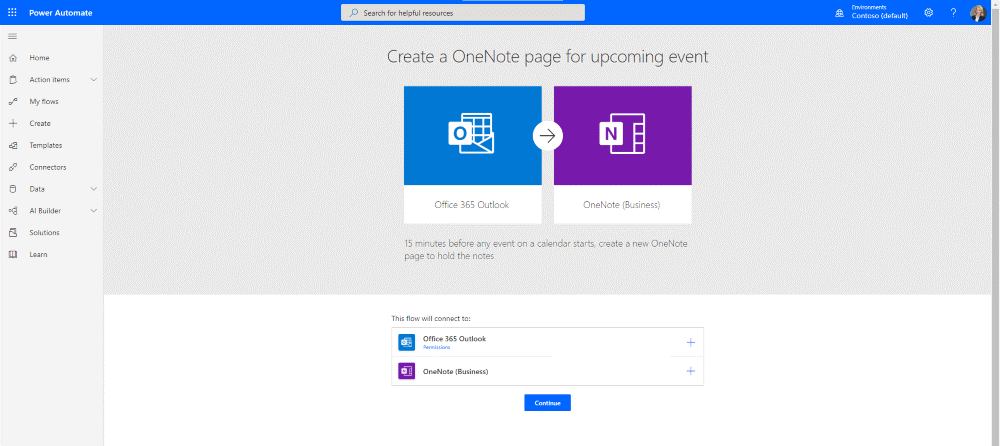1000x446 pixels.
Task: Click the help question mark icon
Action: pos(953,12)
